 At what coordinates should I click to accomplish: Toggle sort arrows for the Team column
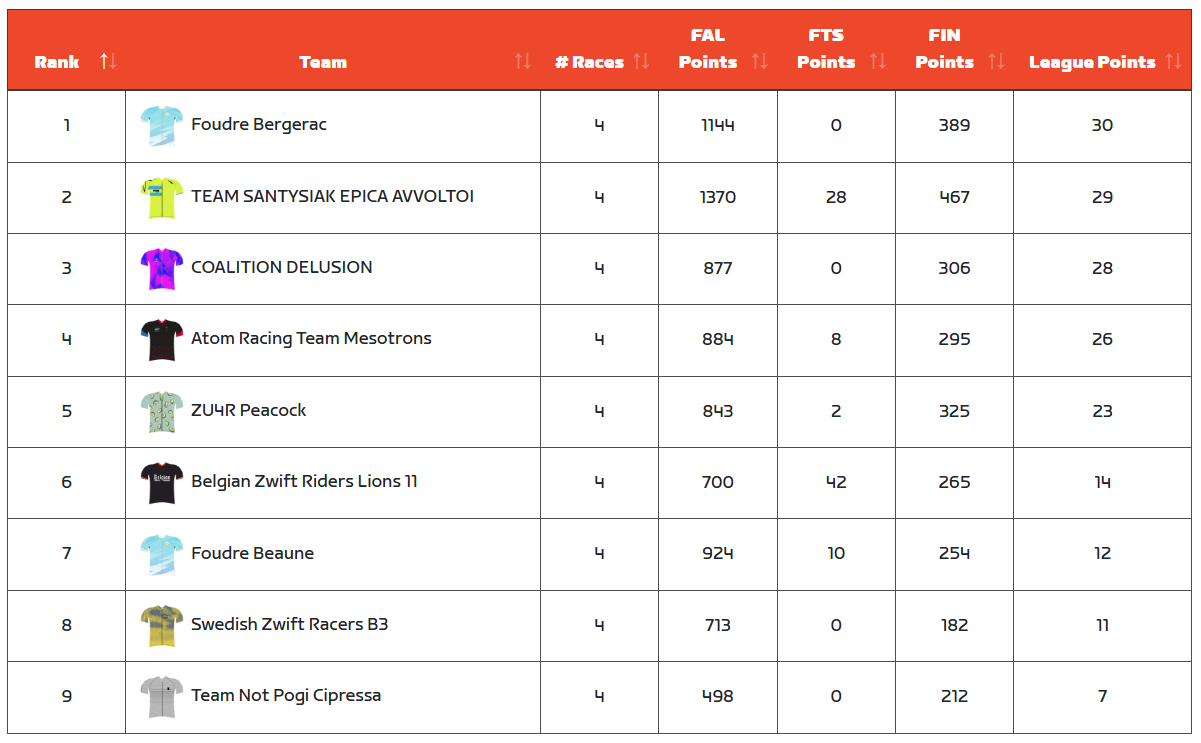(522, 62)
